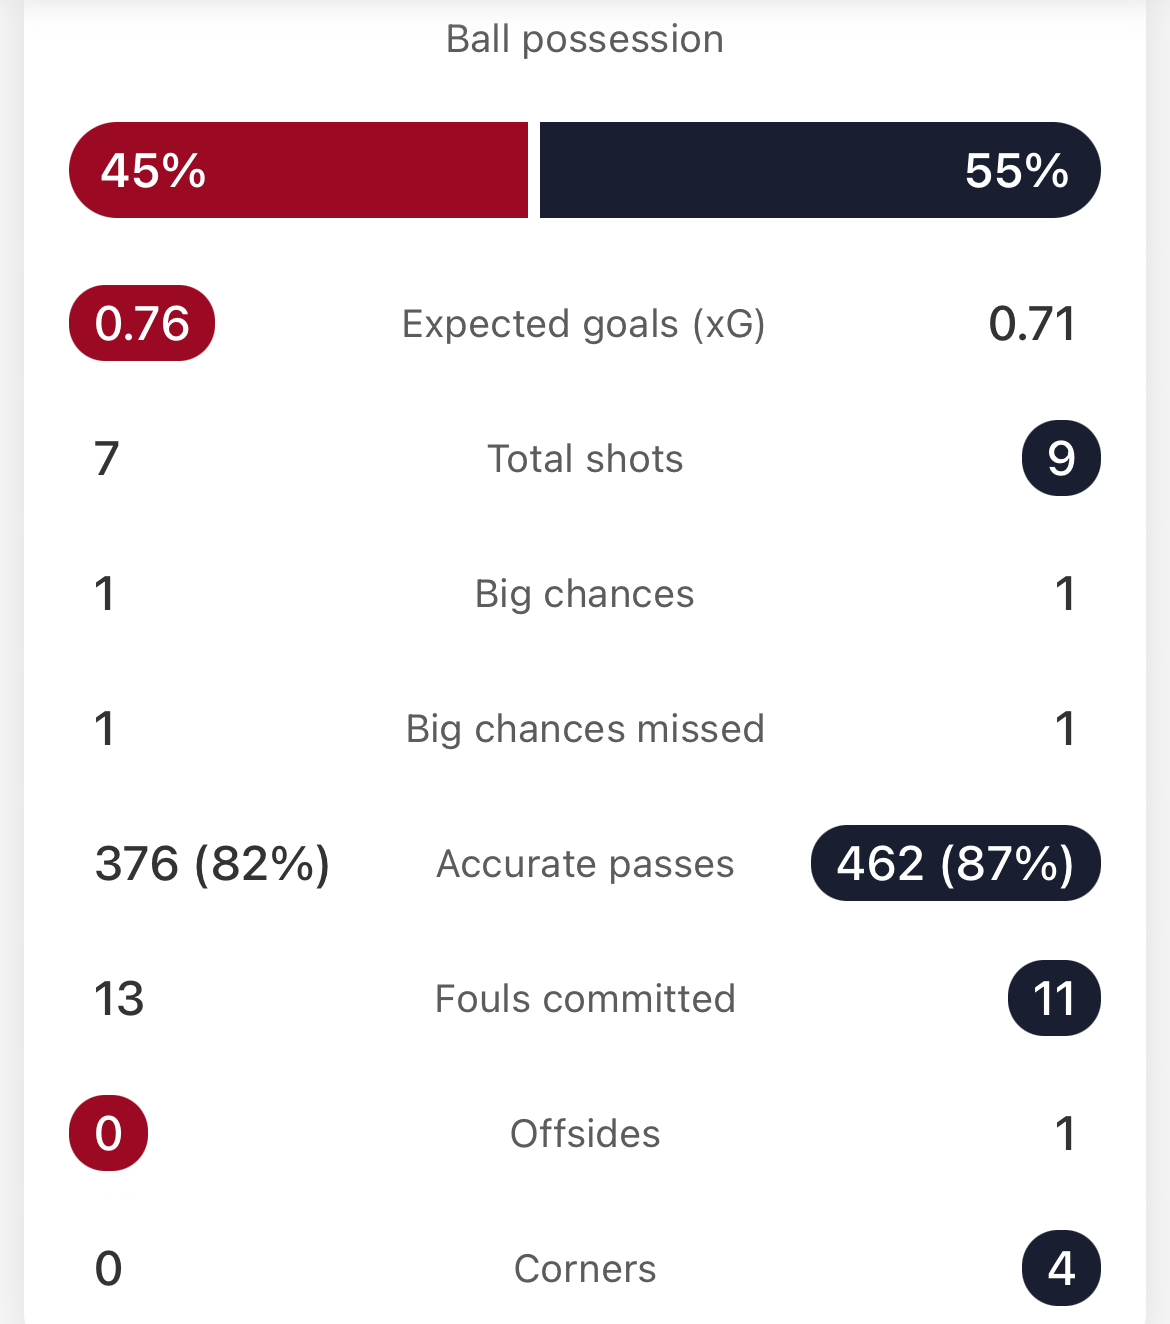Image resolution: width=1170 pixels, height=1324 pixels.
Task: Click the dark 55% possession bar
Action: (820, 170)
